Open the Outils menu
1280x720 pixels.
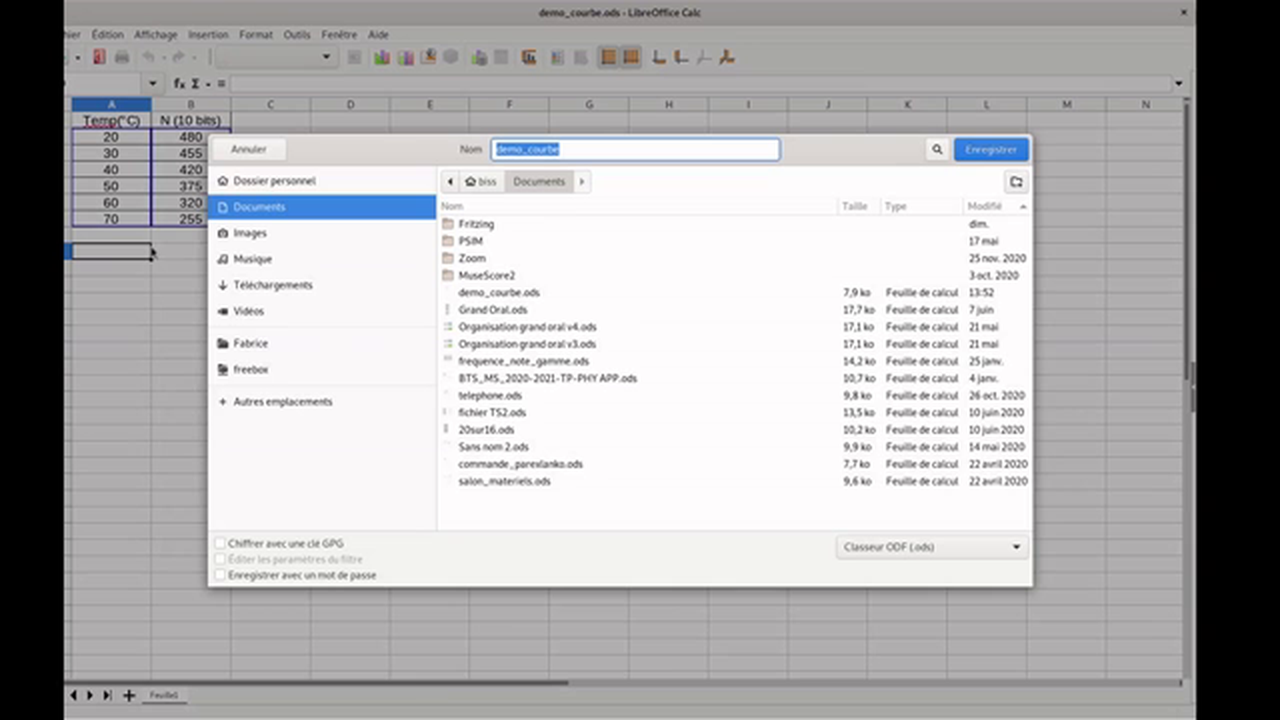tap(296, 34)
